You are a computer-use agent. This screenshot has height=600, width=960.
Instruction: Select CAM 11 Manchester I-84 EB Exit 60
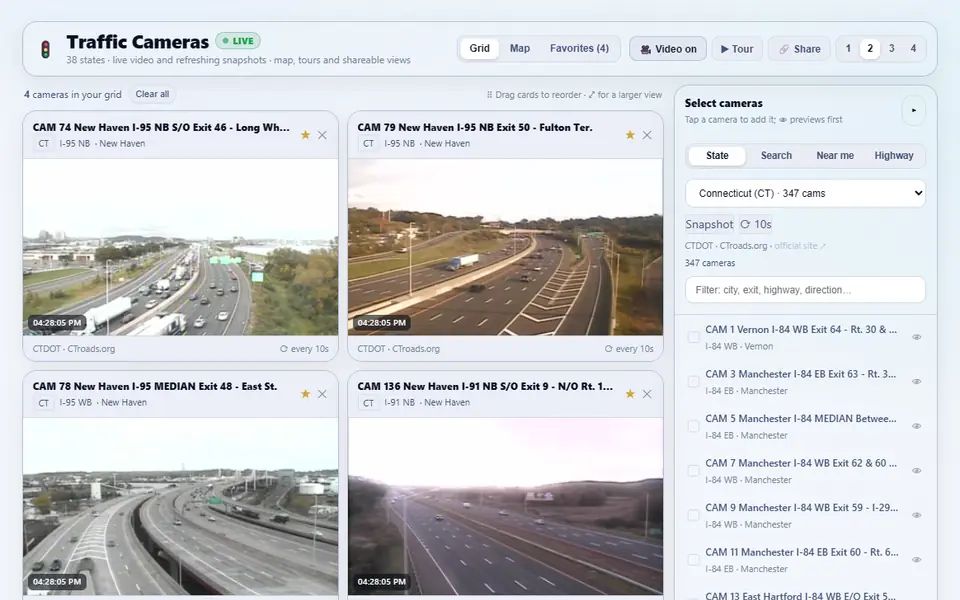806,560
